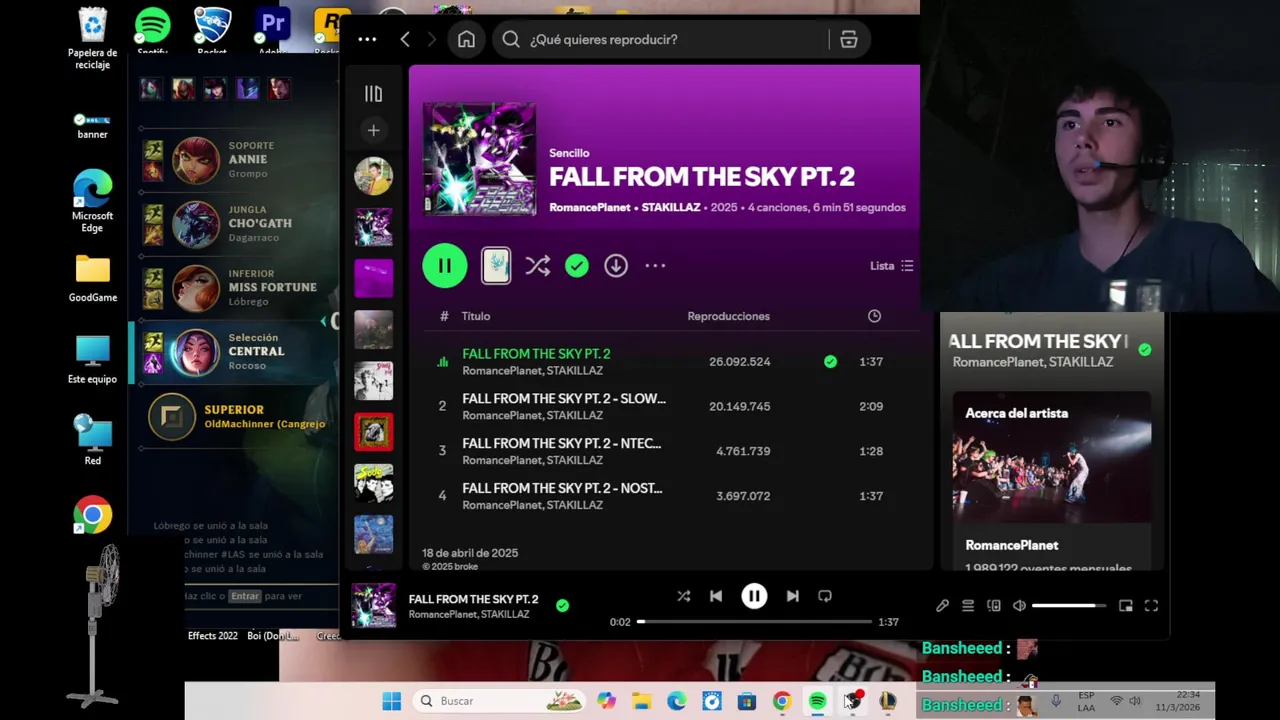
Task: Open the album preview card next to play button
Action: pos(496,265)
